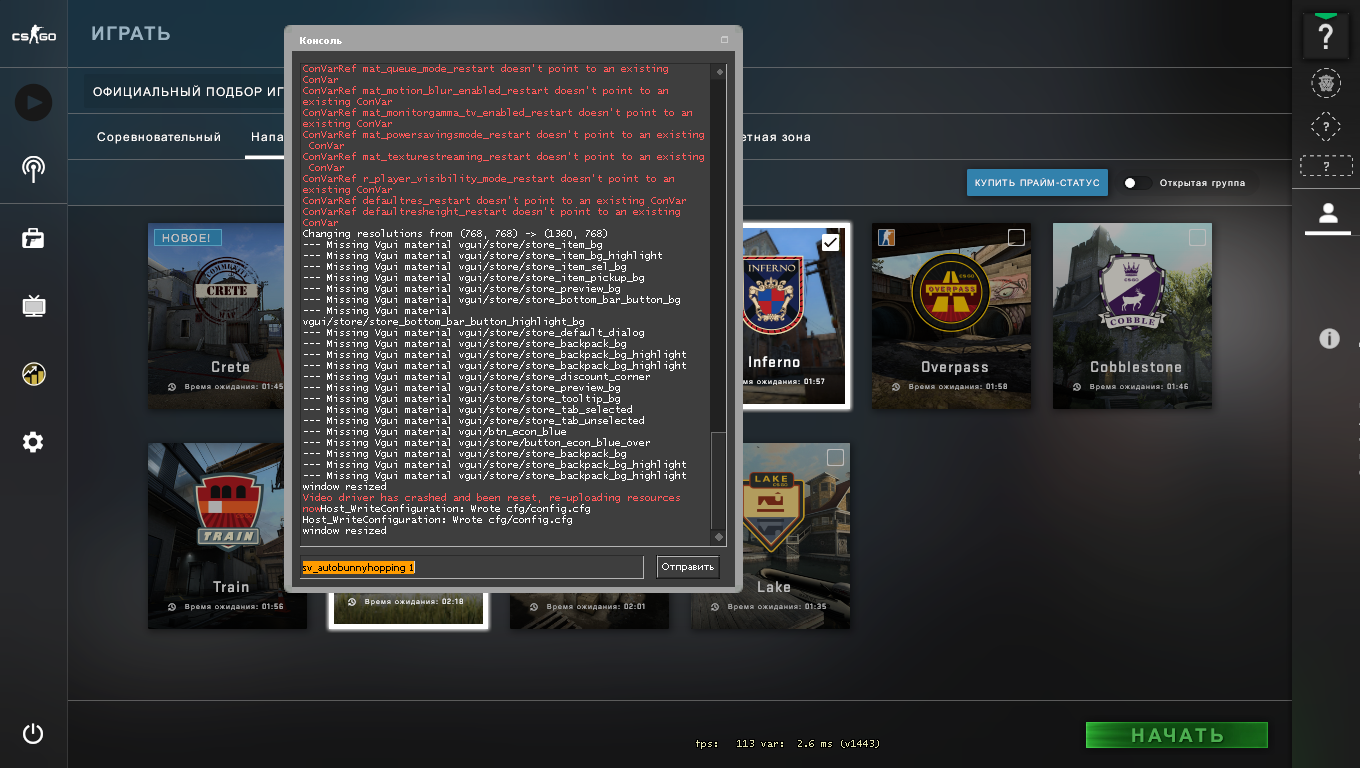Screen dimensions: 1360x768
Task: Click the info circle icon on right
Action: [x=1329, y=339]
